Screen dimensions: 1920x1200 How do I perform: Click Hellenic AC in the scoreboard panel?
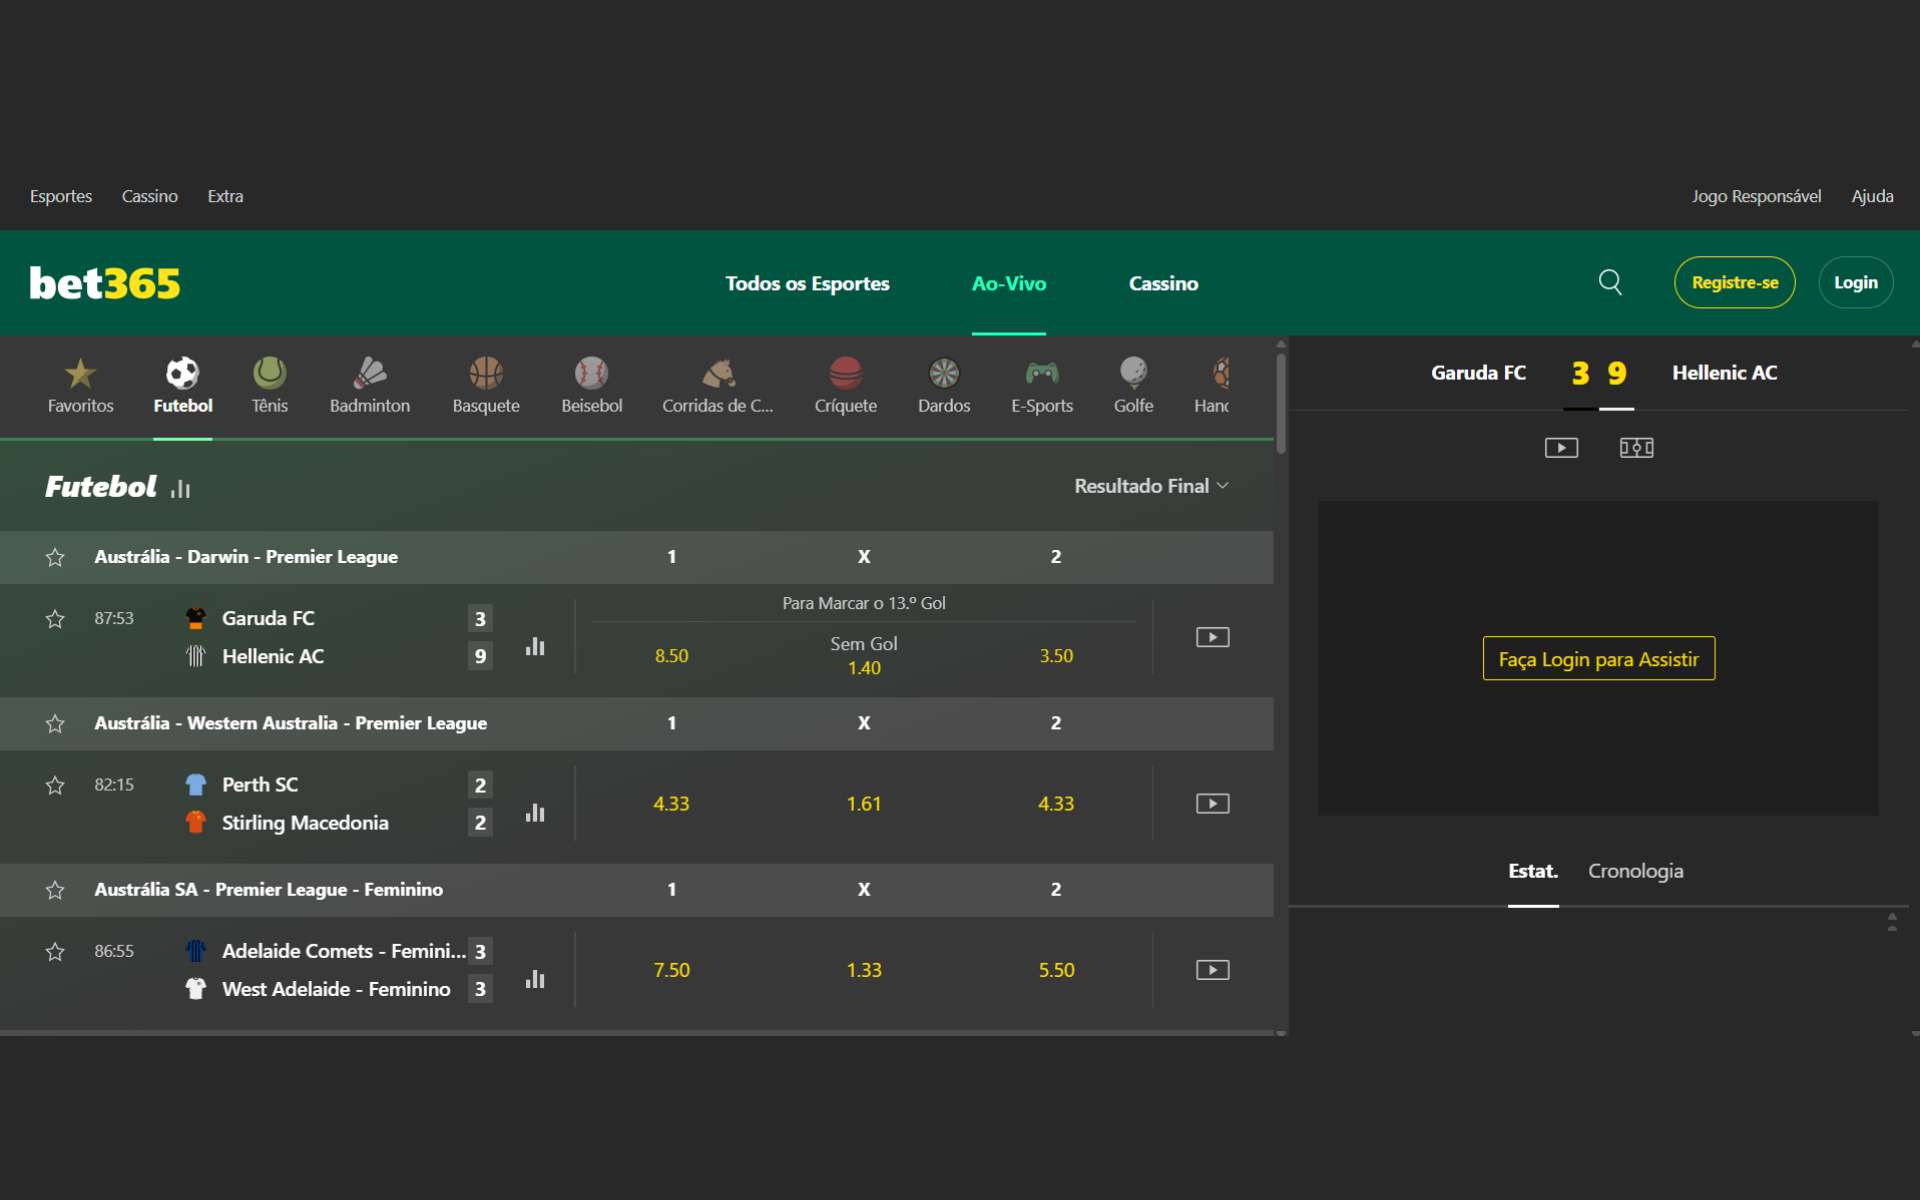click(x=1725, y=373)
